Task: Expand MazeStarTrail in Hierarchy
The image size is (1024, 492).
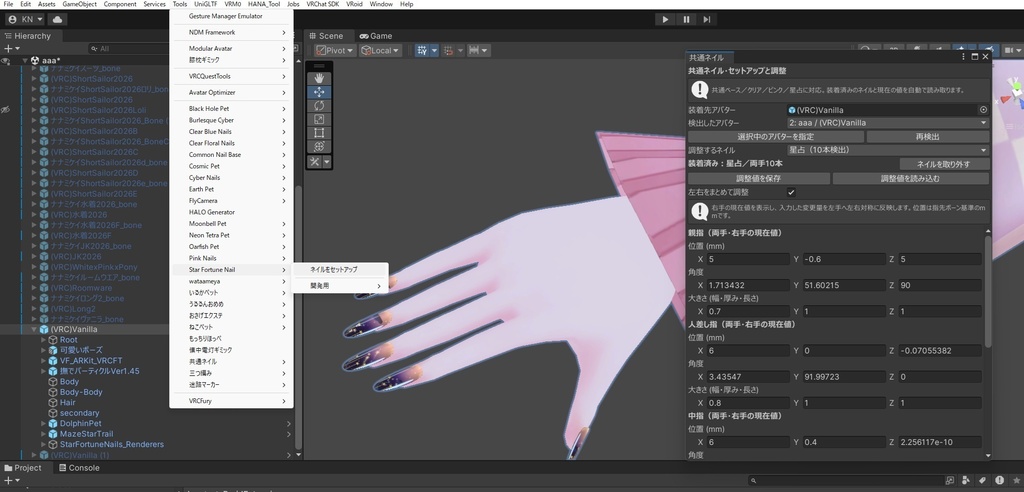Action: click(x=44, y=434)
